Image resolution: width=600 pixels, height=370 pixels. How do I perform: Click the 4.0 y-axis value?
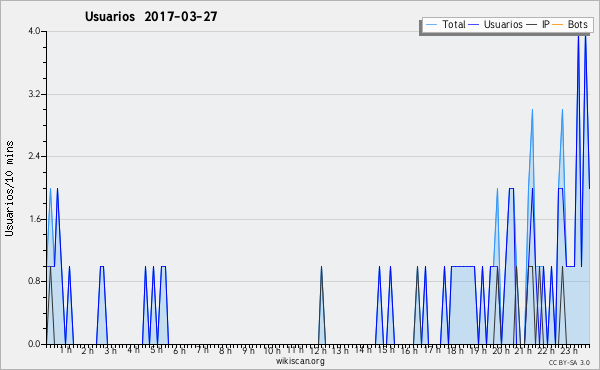tap(34, 31)
